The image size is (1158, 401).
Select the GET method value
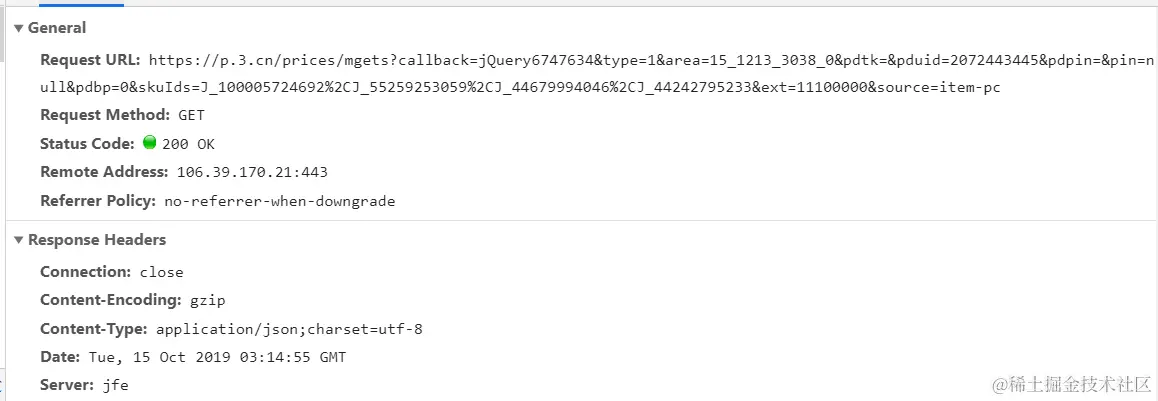coord(191,116)
